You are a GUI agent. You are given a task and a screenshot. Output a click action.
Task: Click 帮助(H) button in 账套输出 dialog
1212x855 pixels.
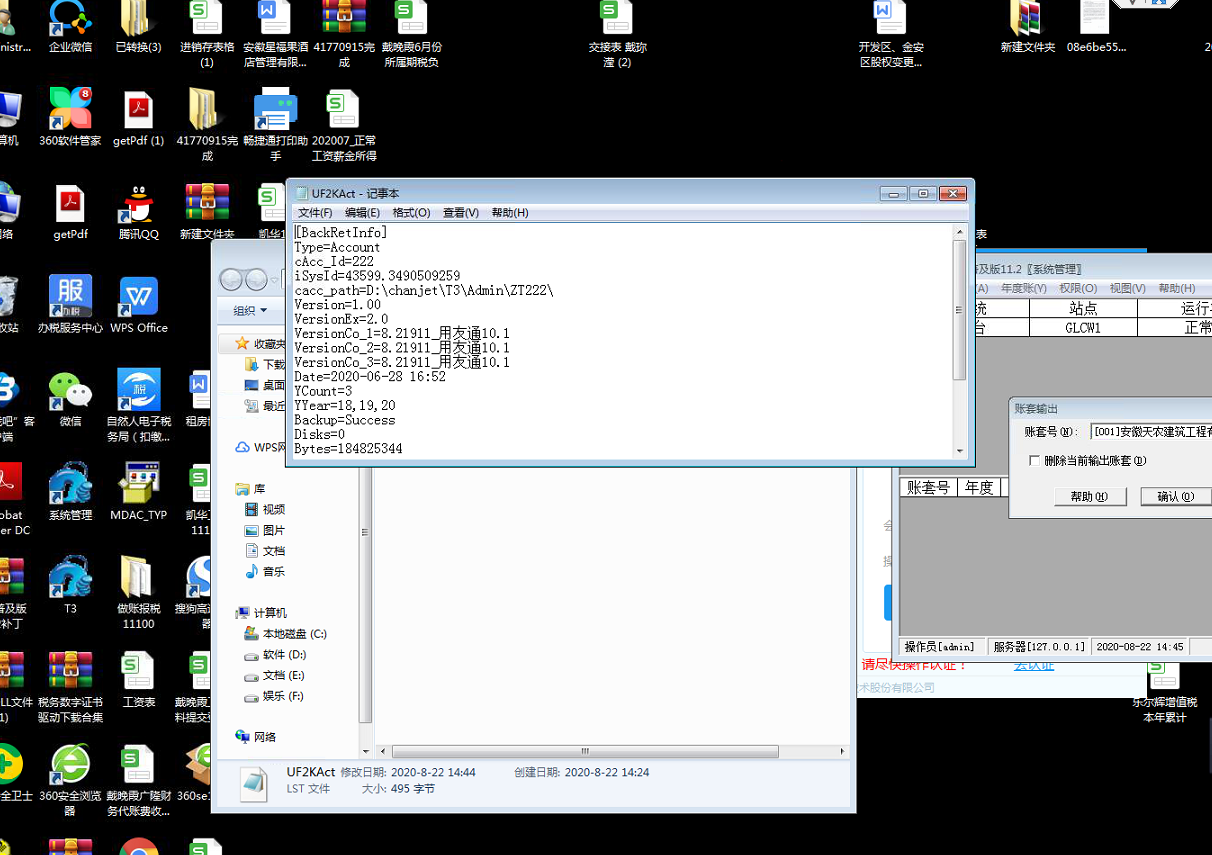[x=1090, y=496]
